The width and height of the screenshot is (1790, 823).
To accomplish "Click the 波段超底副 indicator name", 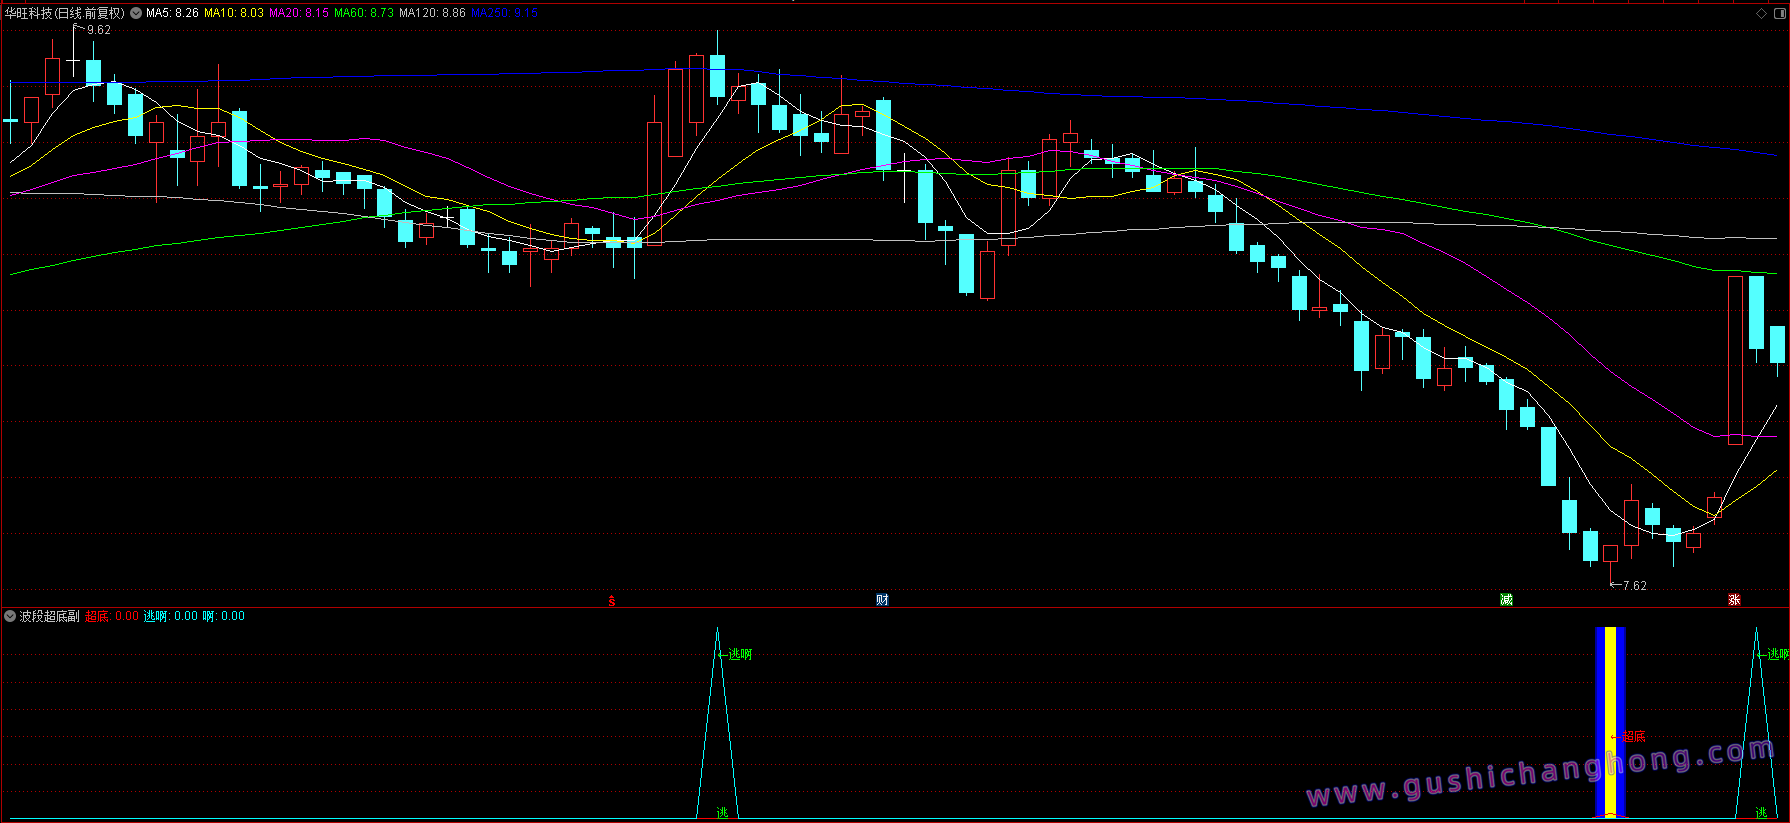I will (49, 616).
